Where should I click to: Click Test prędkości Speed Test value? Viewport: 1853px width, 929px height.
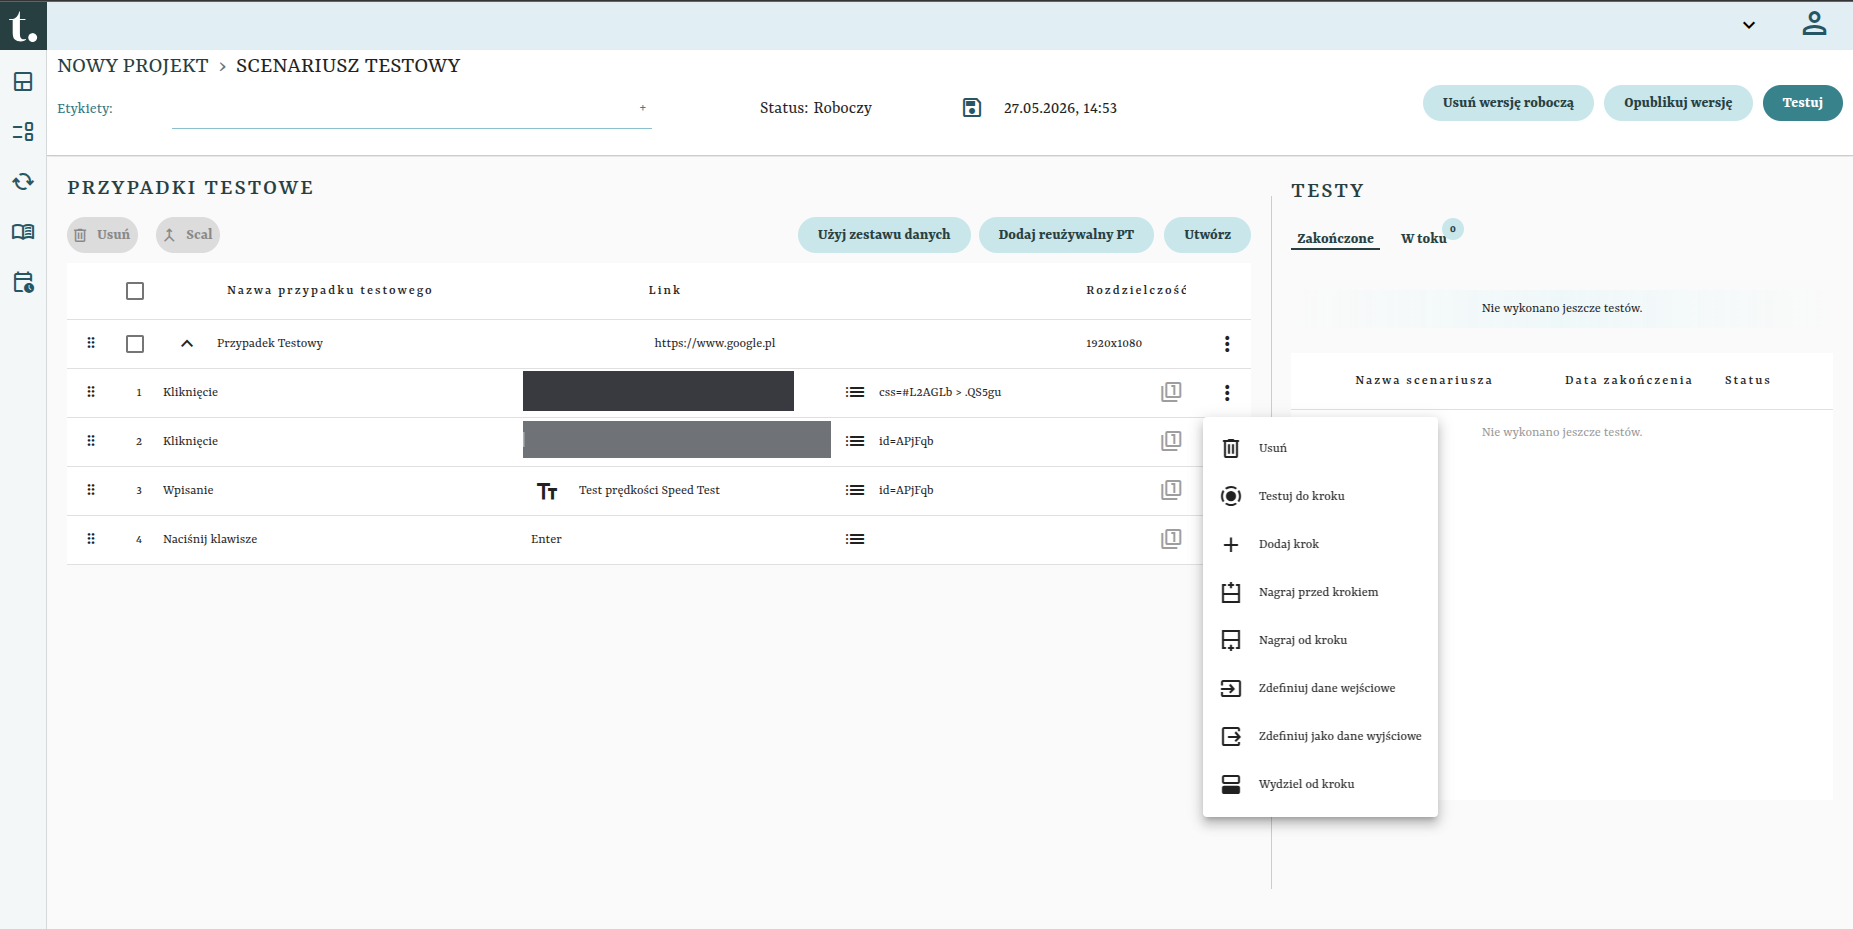(649, 490)
